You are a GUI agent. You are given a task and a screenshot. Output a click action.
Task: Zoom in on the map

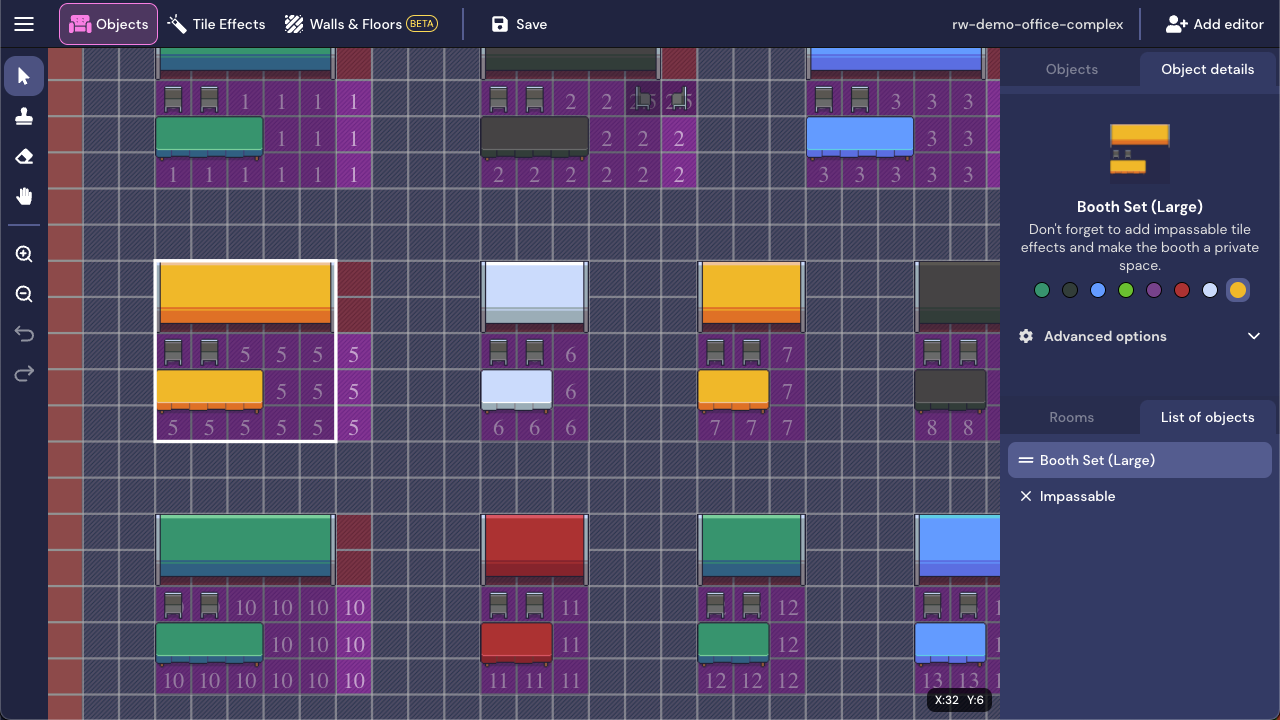pos(24,254)
